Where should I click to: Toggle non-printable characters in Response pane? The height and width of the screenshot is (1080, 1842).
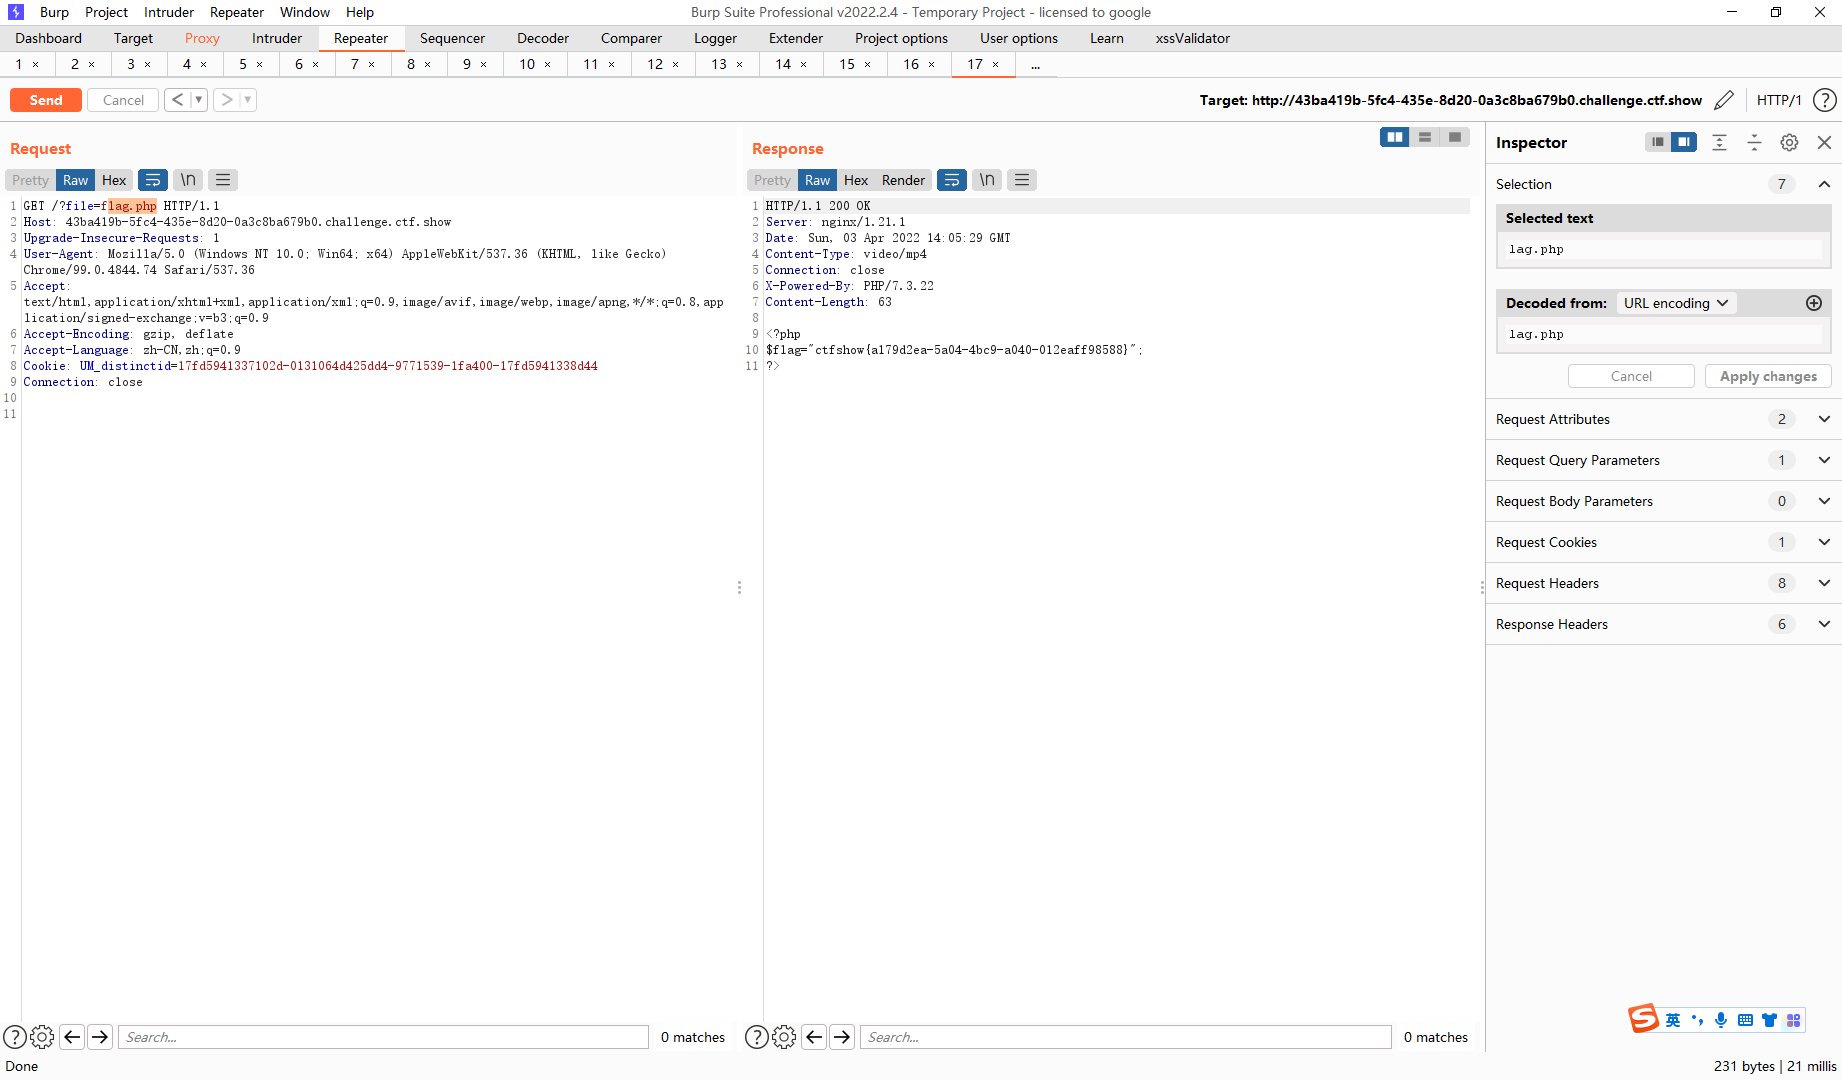click(987, 180)
